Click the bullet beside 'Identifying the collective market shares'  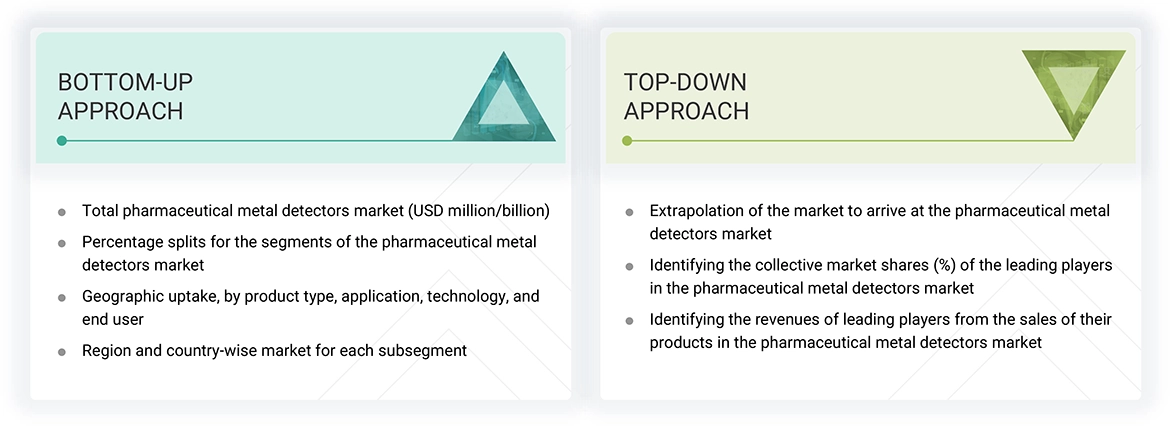click(629, 266)
